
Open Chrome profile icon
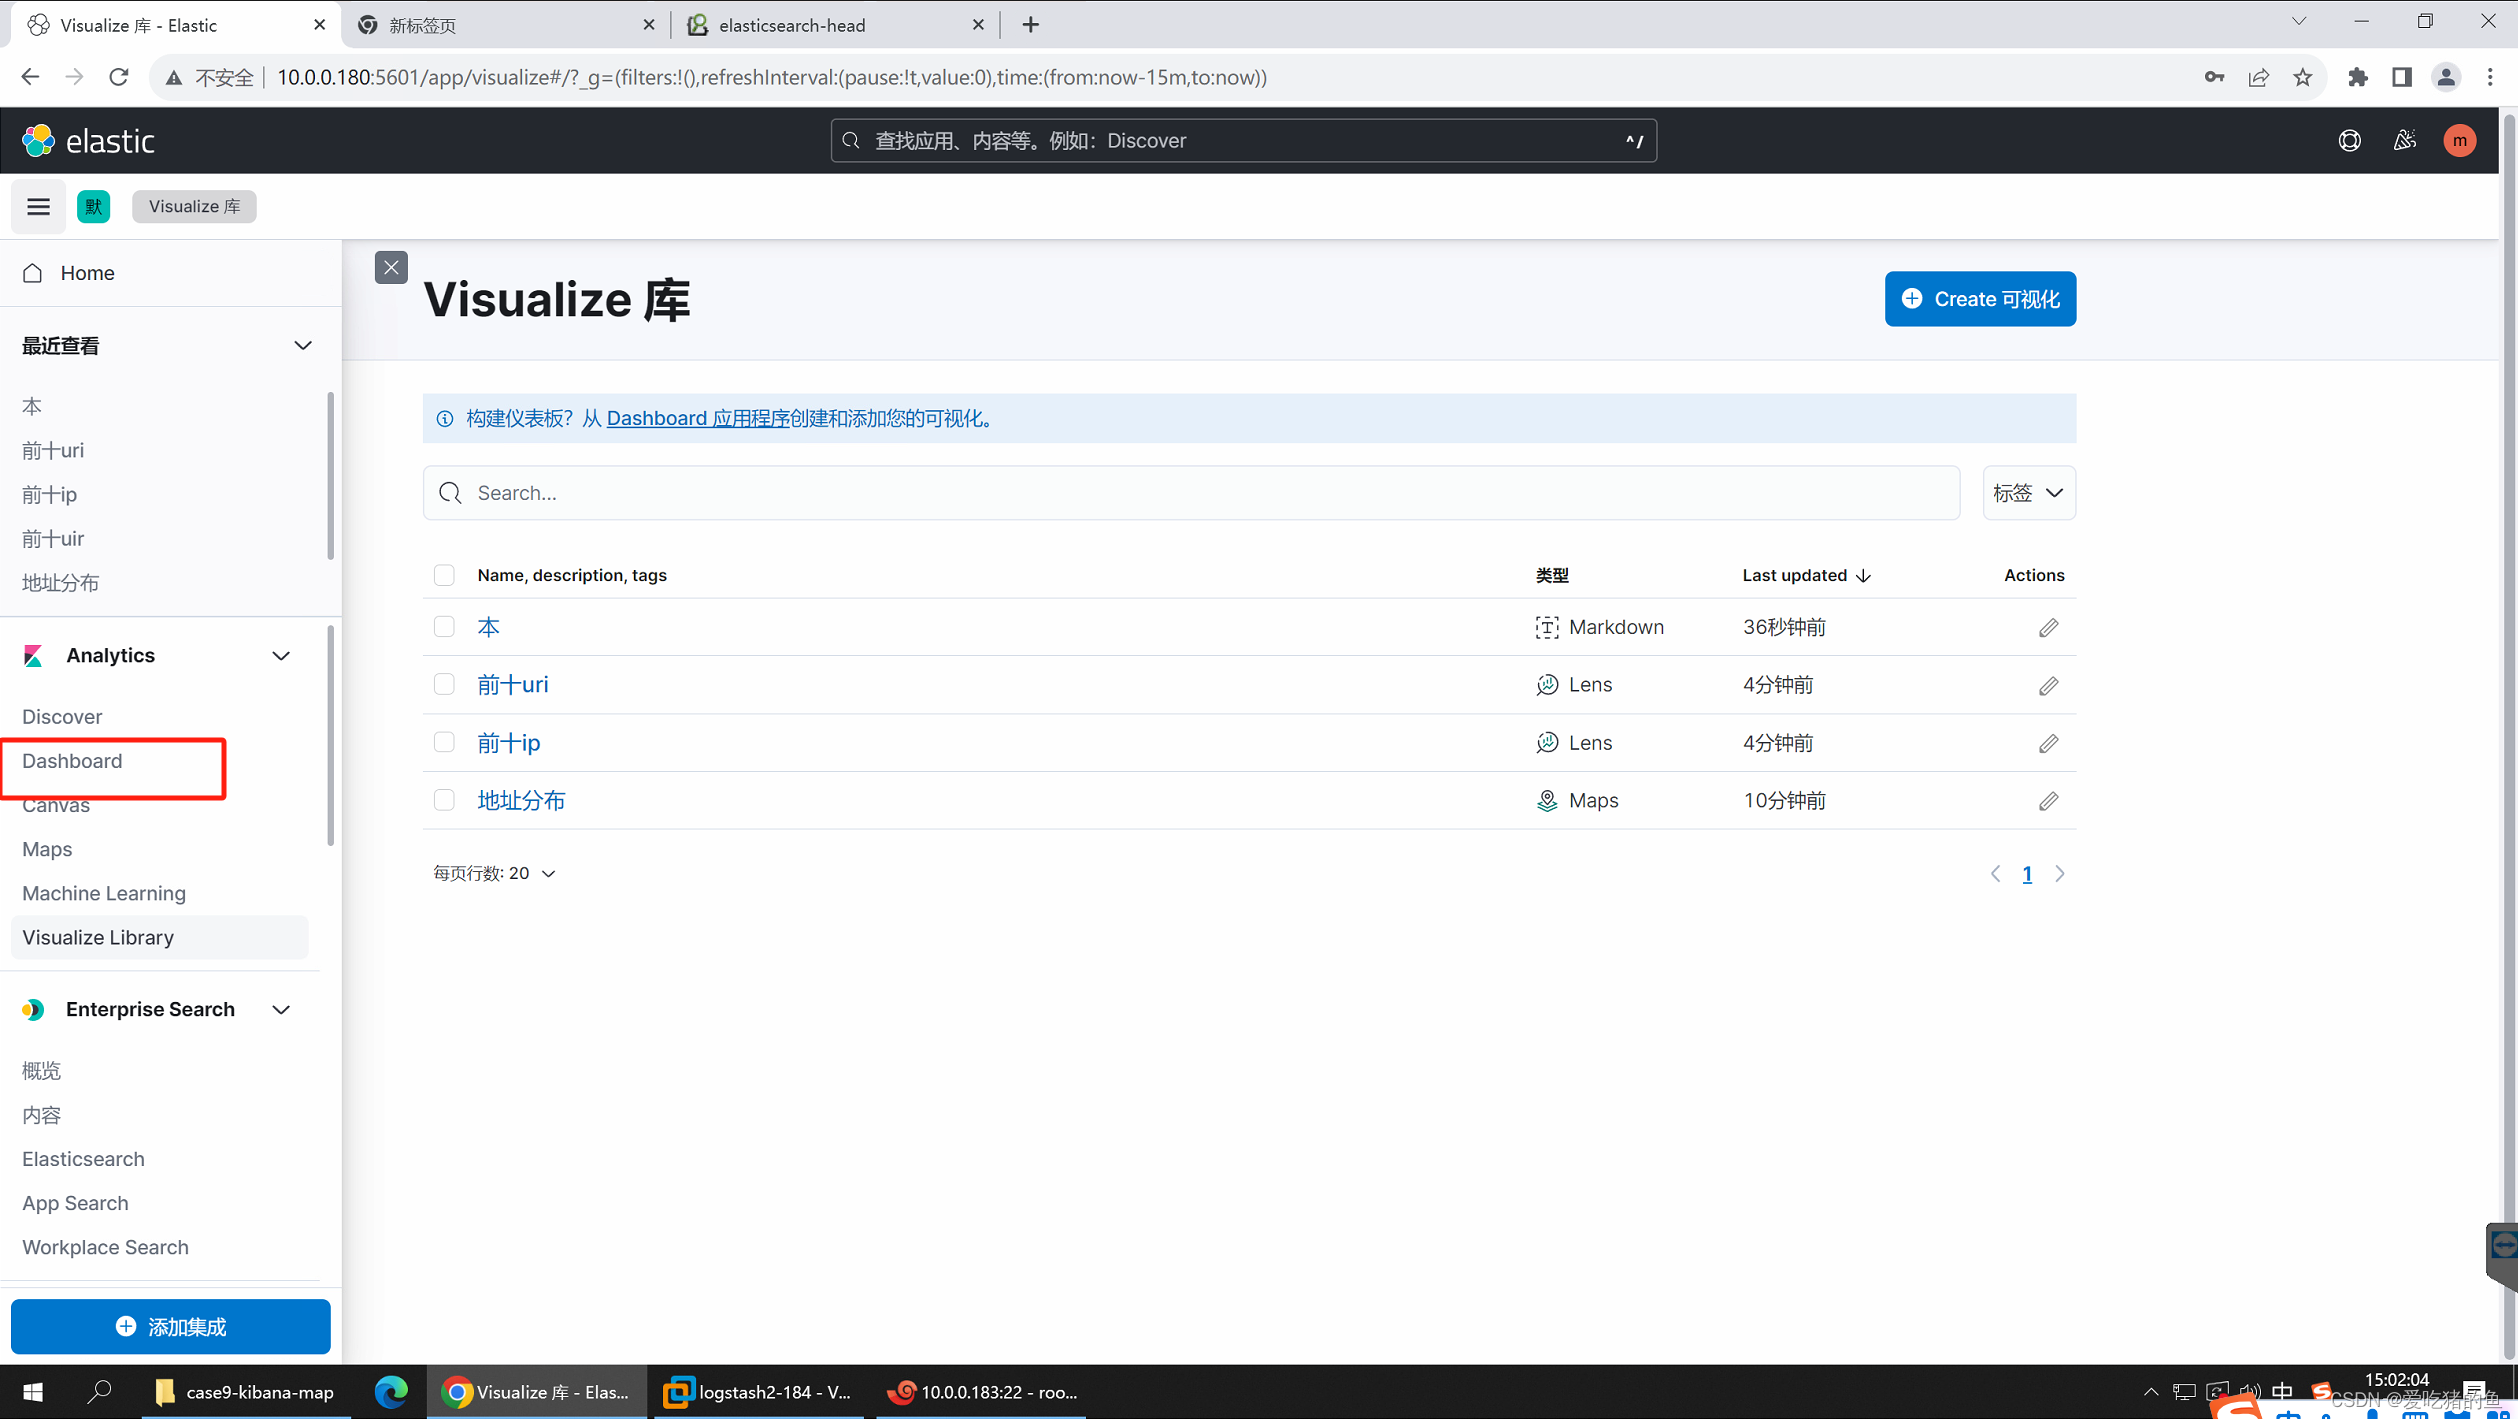click(2446, 77)
